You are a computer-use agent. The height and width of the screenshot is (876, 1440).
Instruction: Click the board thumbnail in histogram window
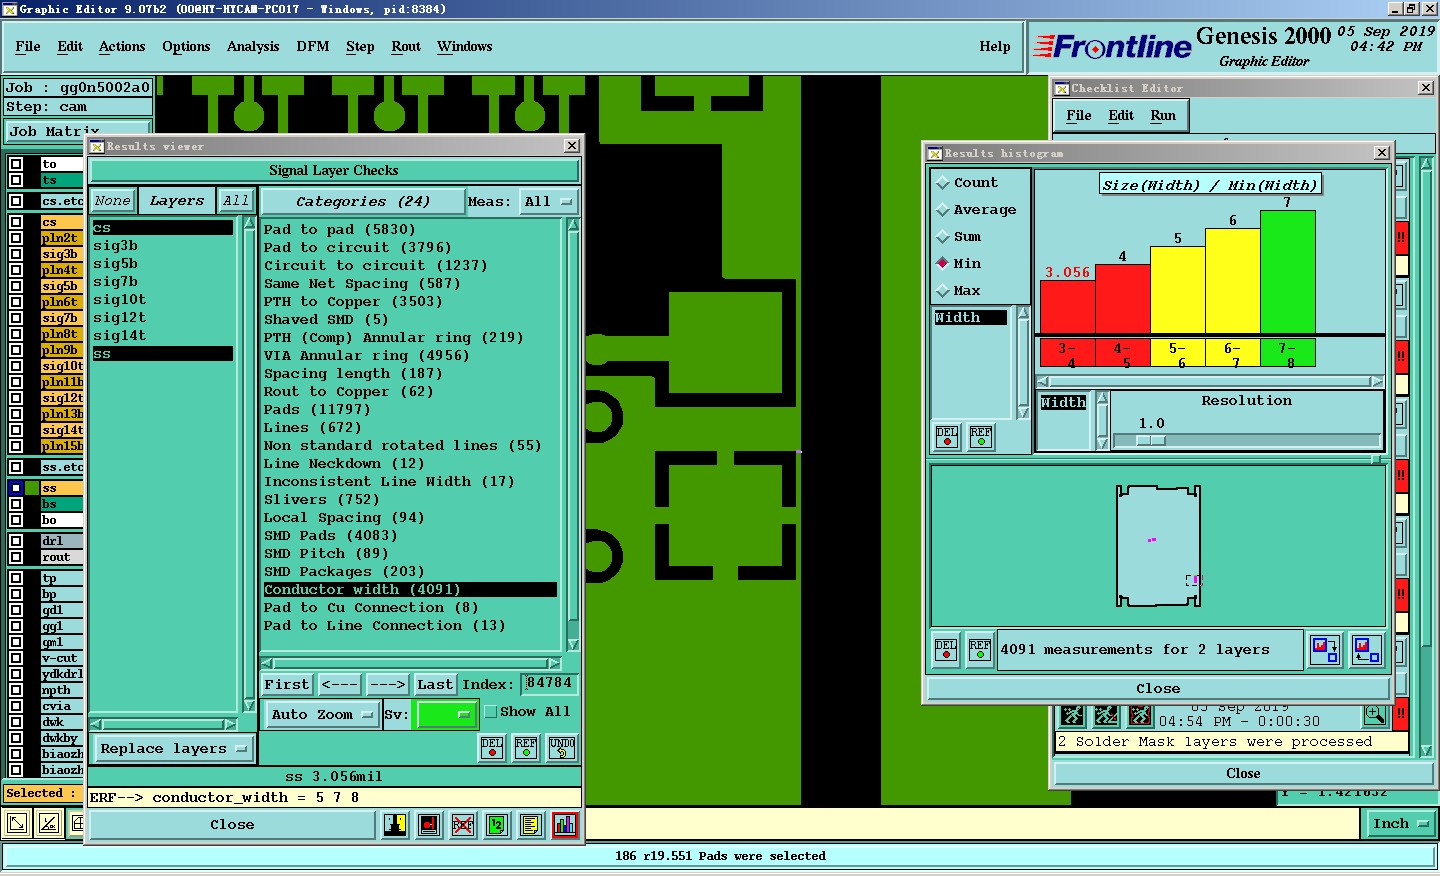(1159, 546)
